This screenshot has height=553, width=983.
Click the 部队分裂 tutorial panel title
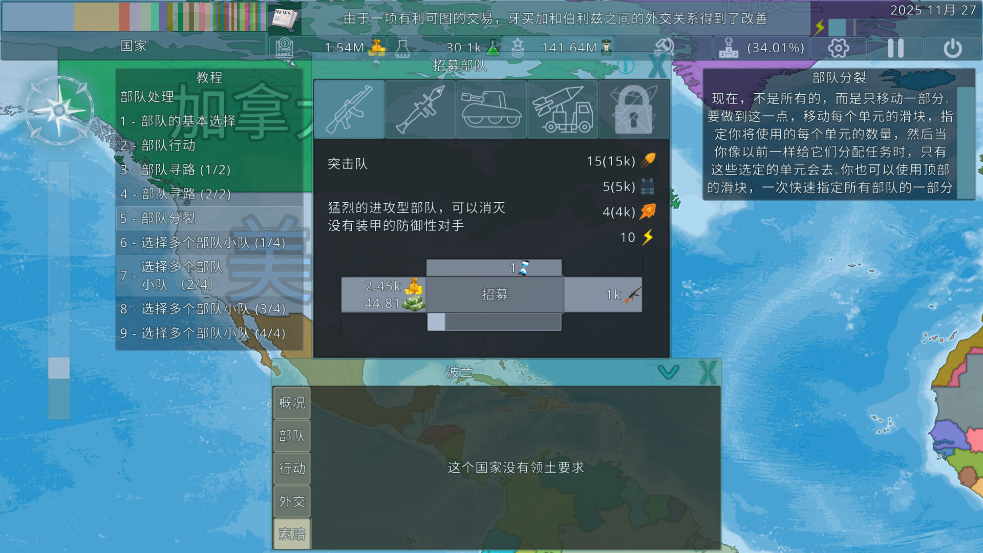point(839,78)
